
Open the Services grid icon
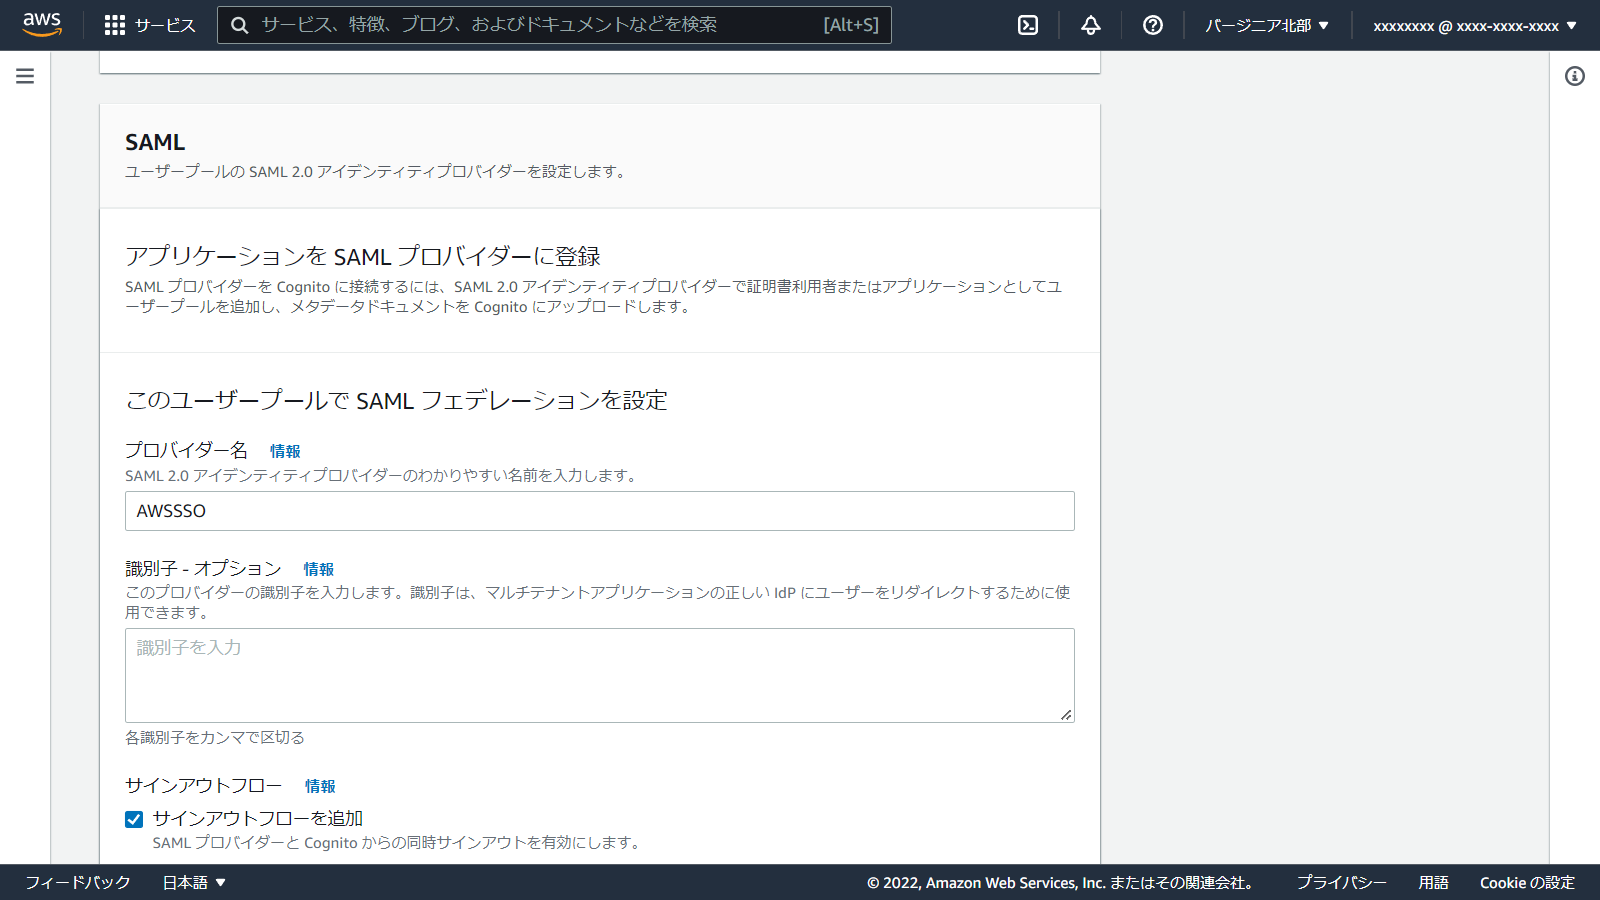click(x=115, y=25)
